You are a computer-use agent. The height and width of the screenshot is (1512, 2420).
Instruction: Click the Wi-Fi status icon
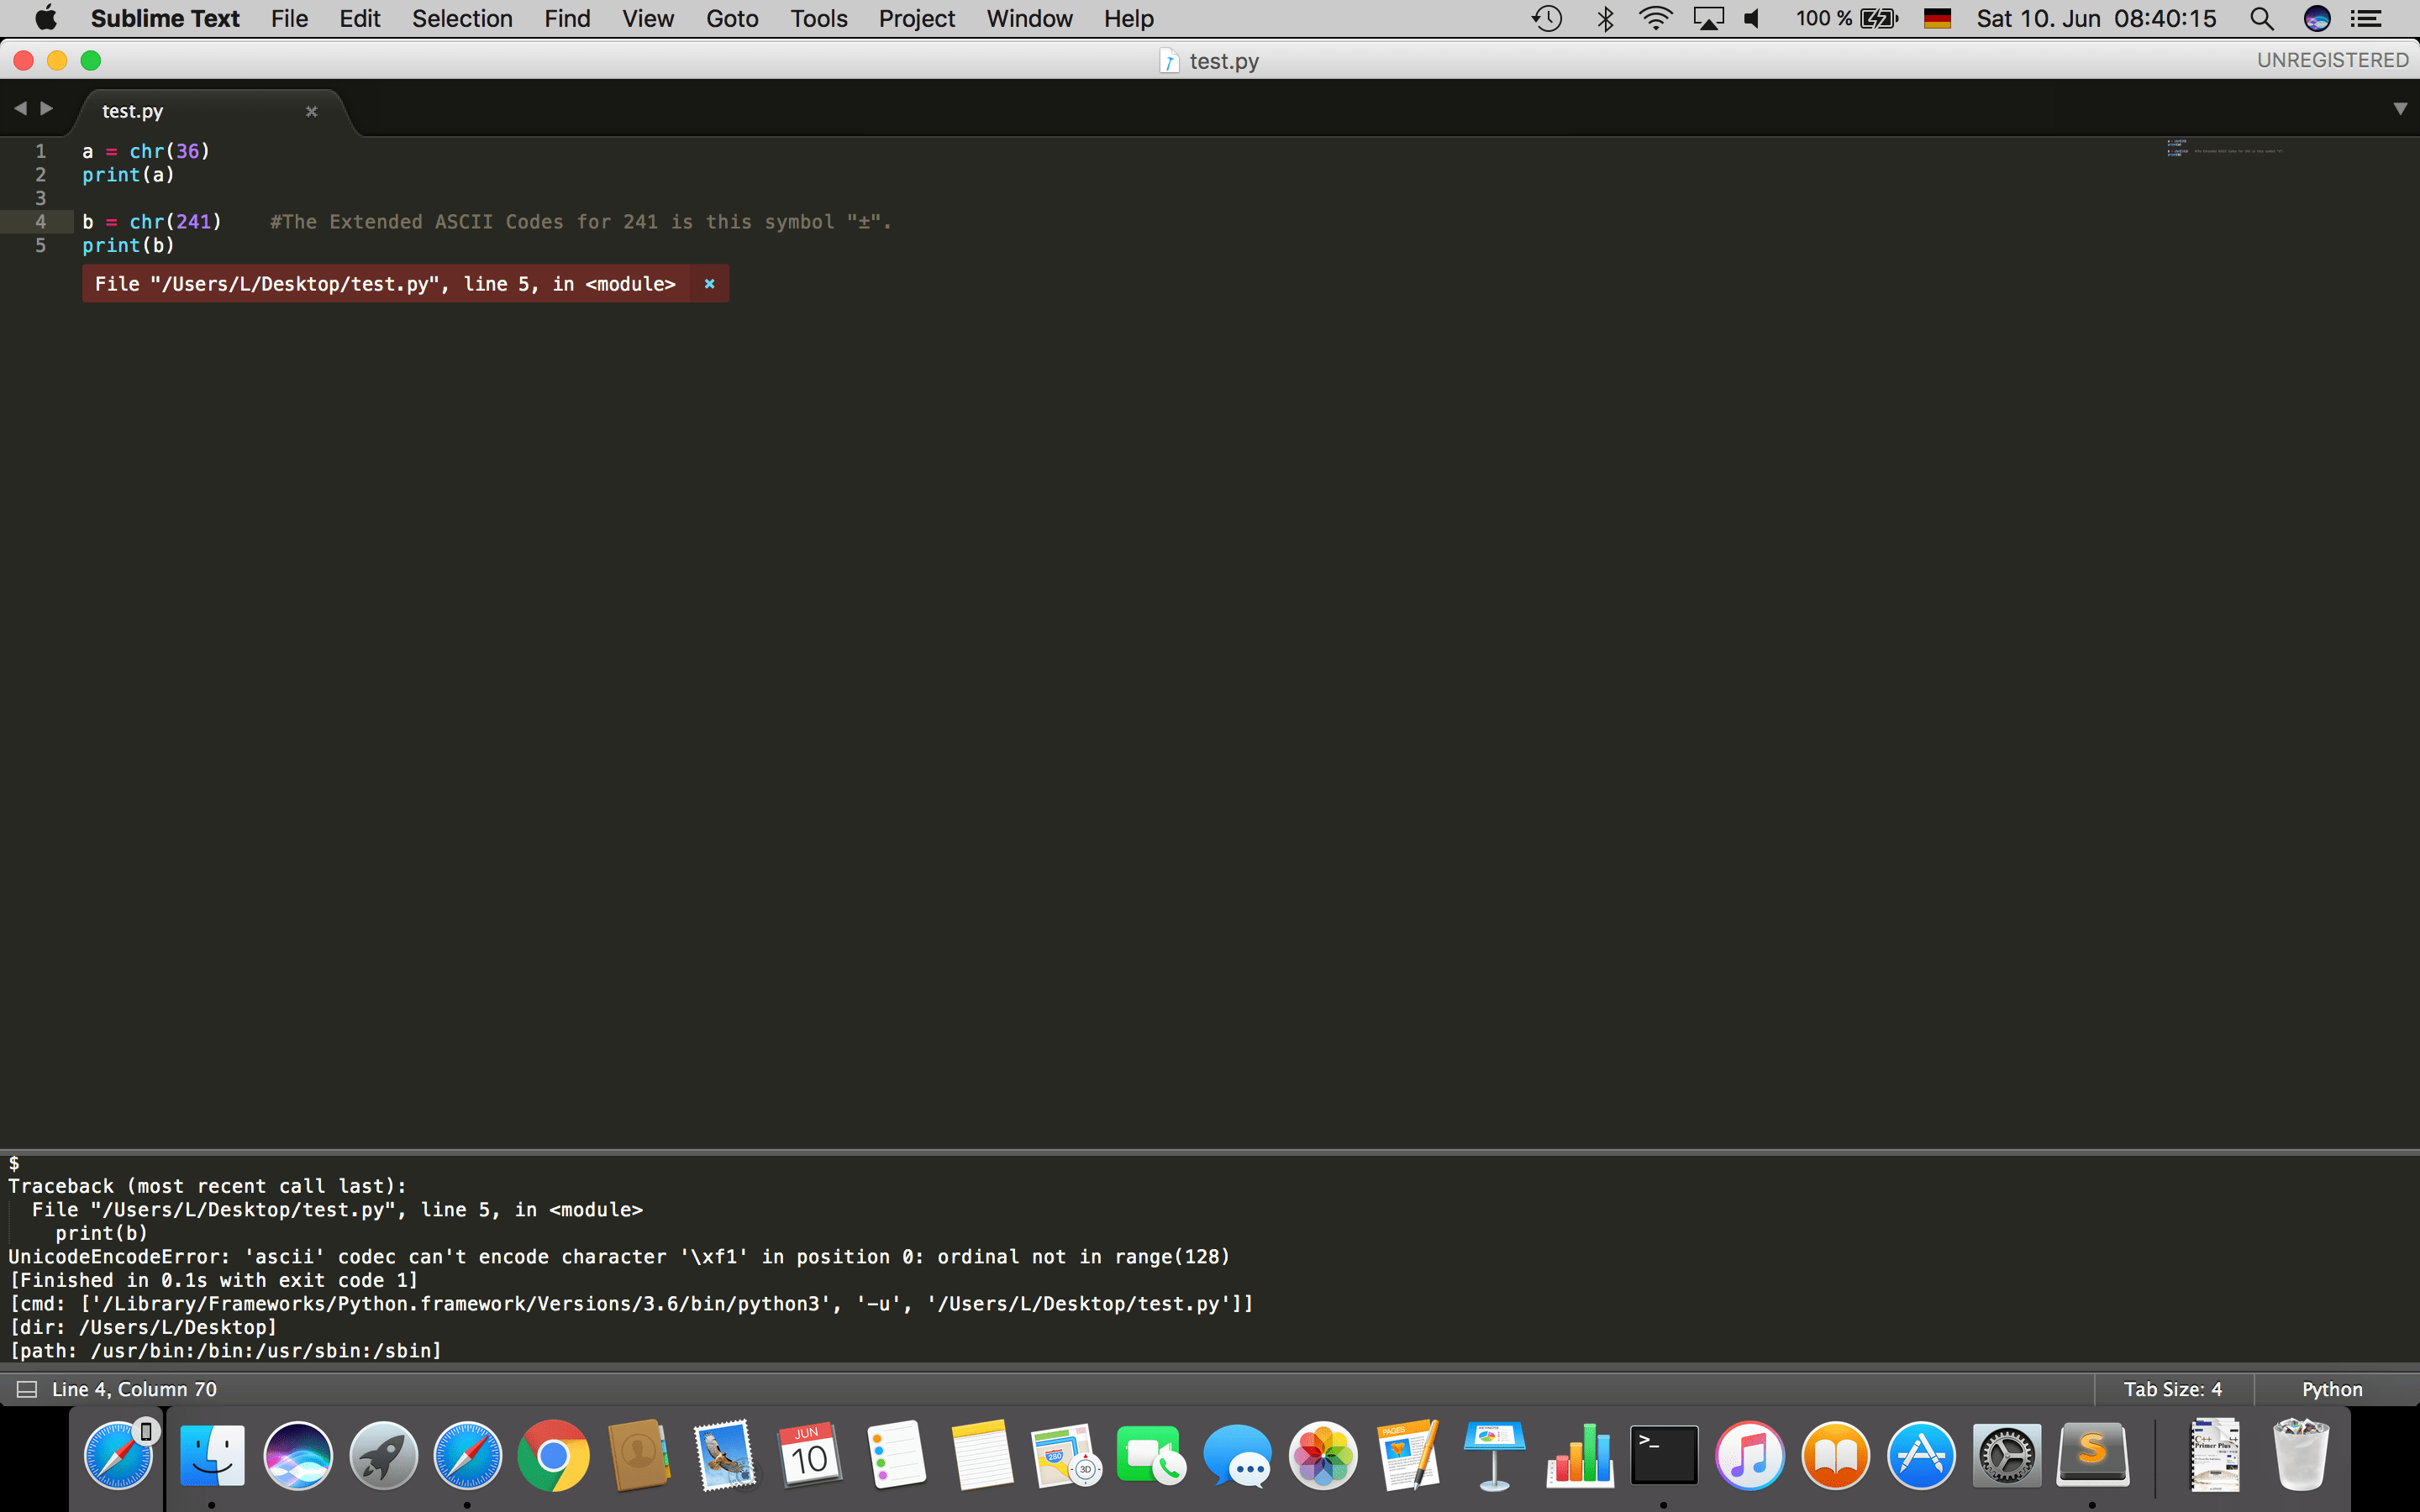click(1655, 18)
